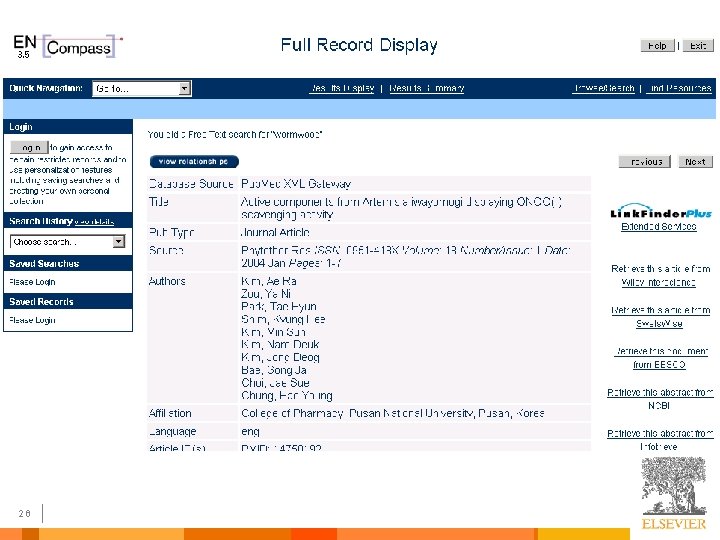Select author Kim, Ae Ra
Screen dimensions: 720x540
269,281
